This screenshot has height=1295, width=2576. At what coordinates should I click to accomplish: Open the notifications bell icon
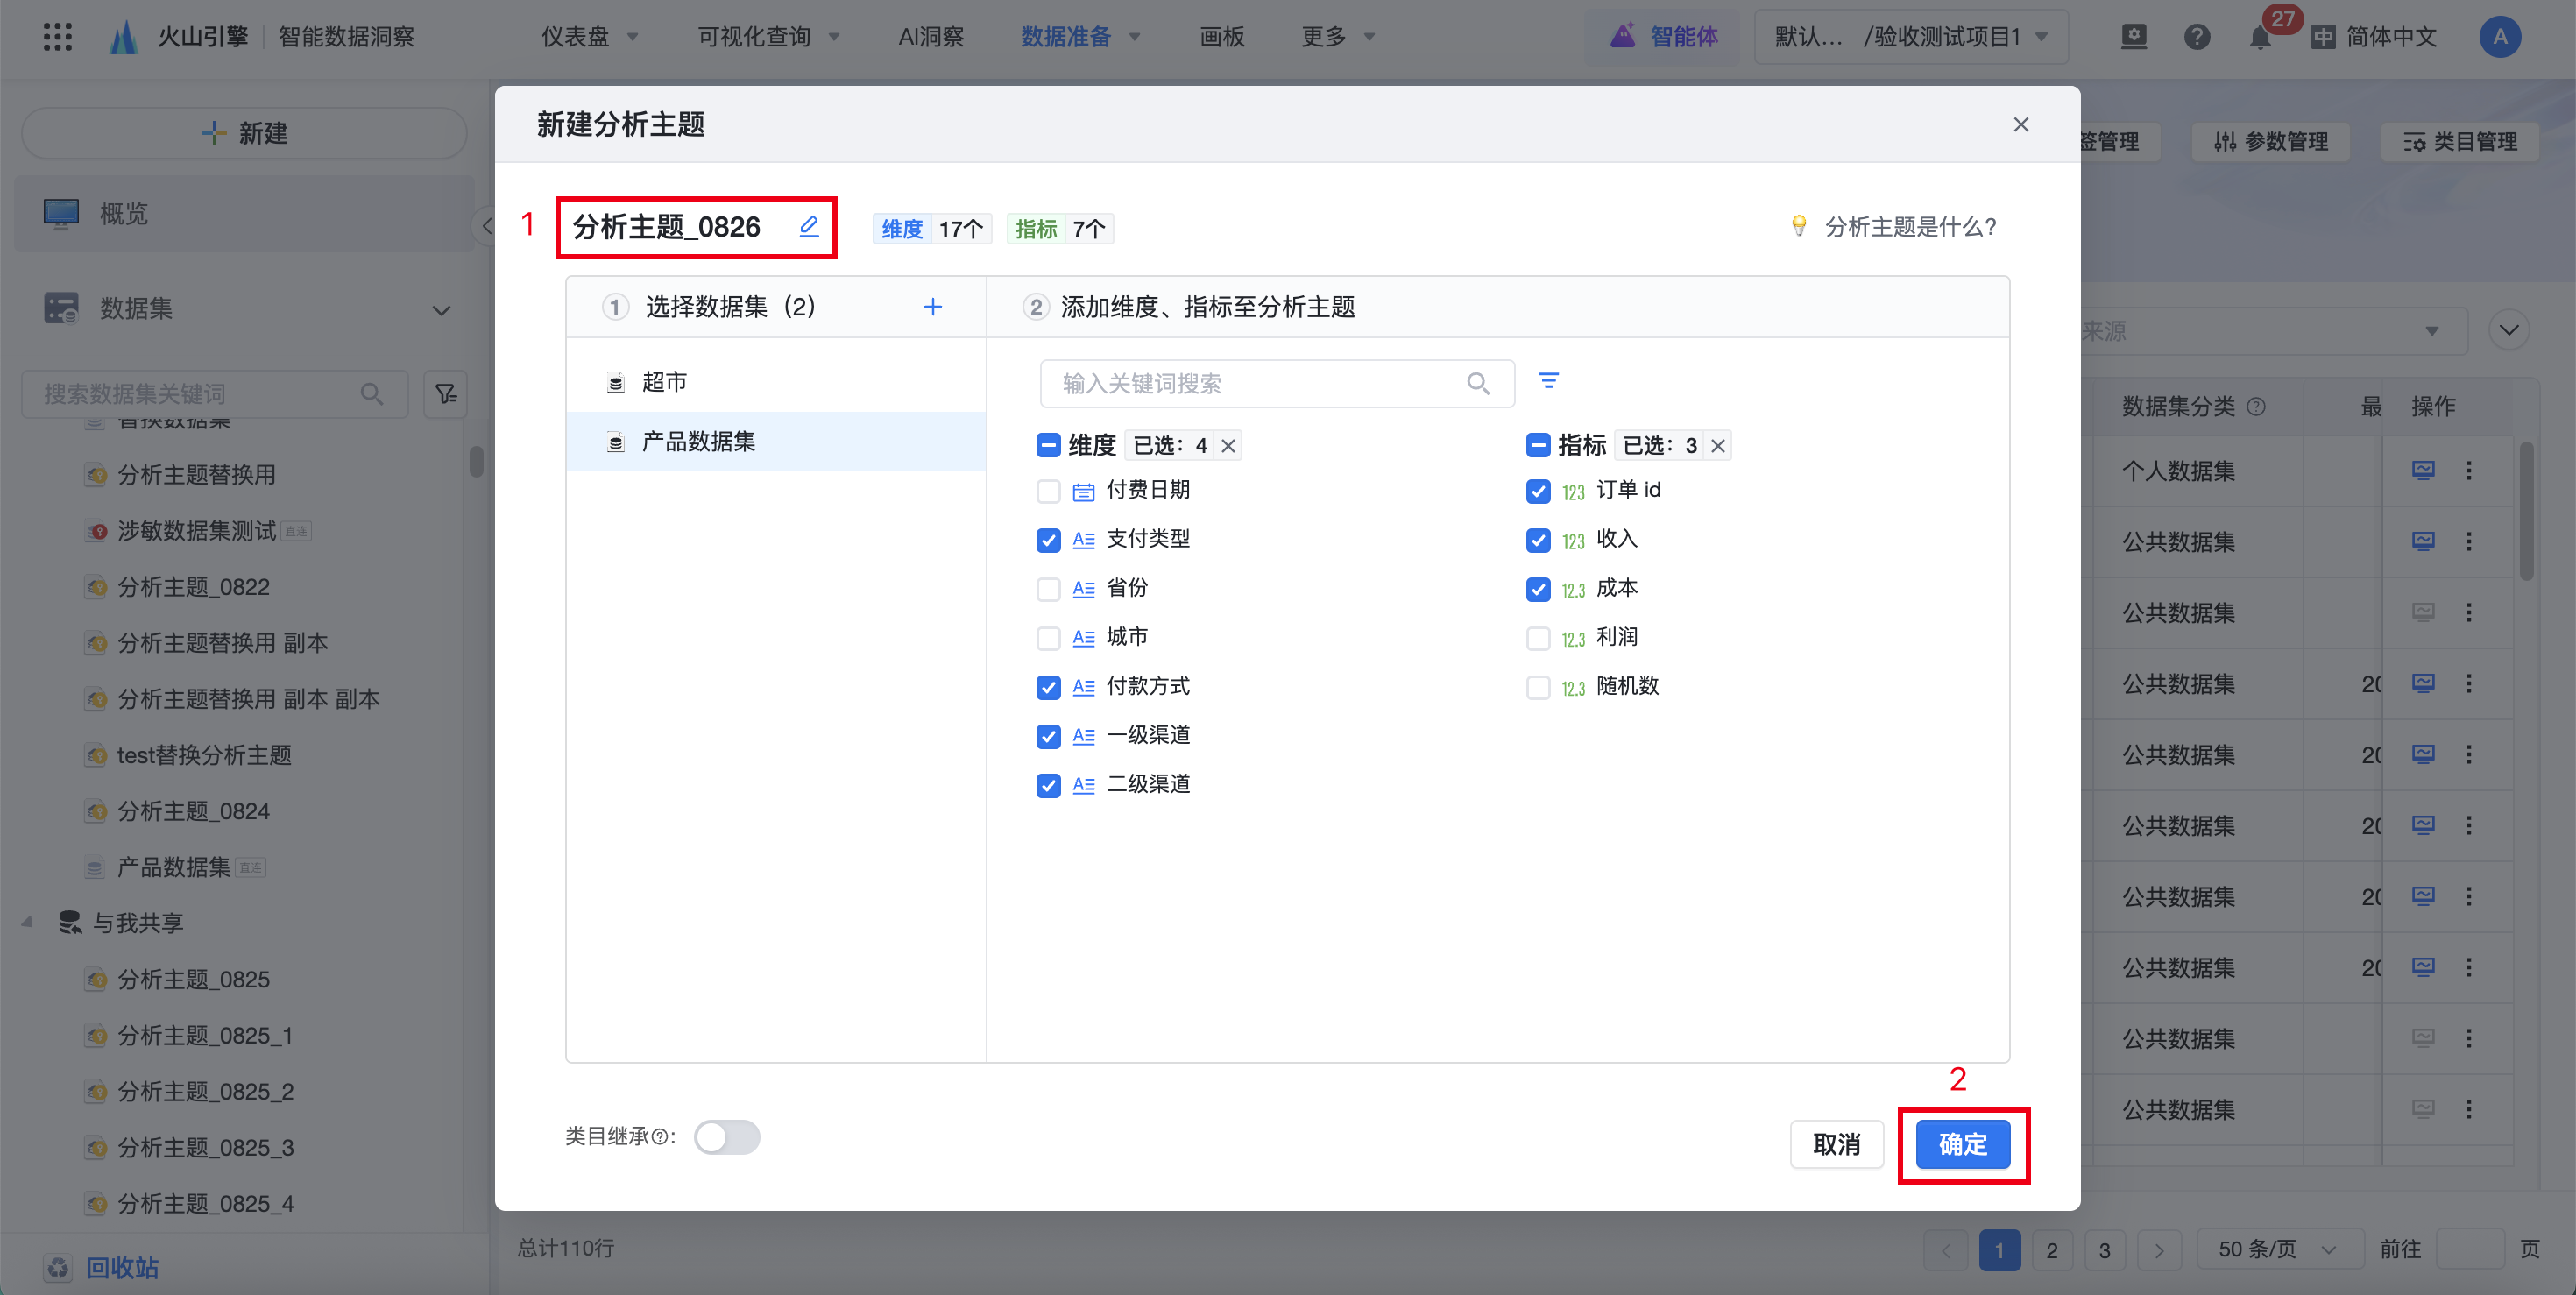click(x=2259, y=38)
